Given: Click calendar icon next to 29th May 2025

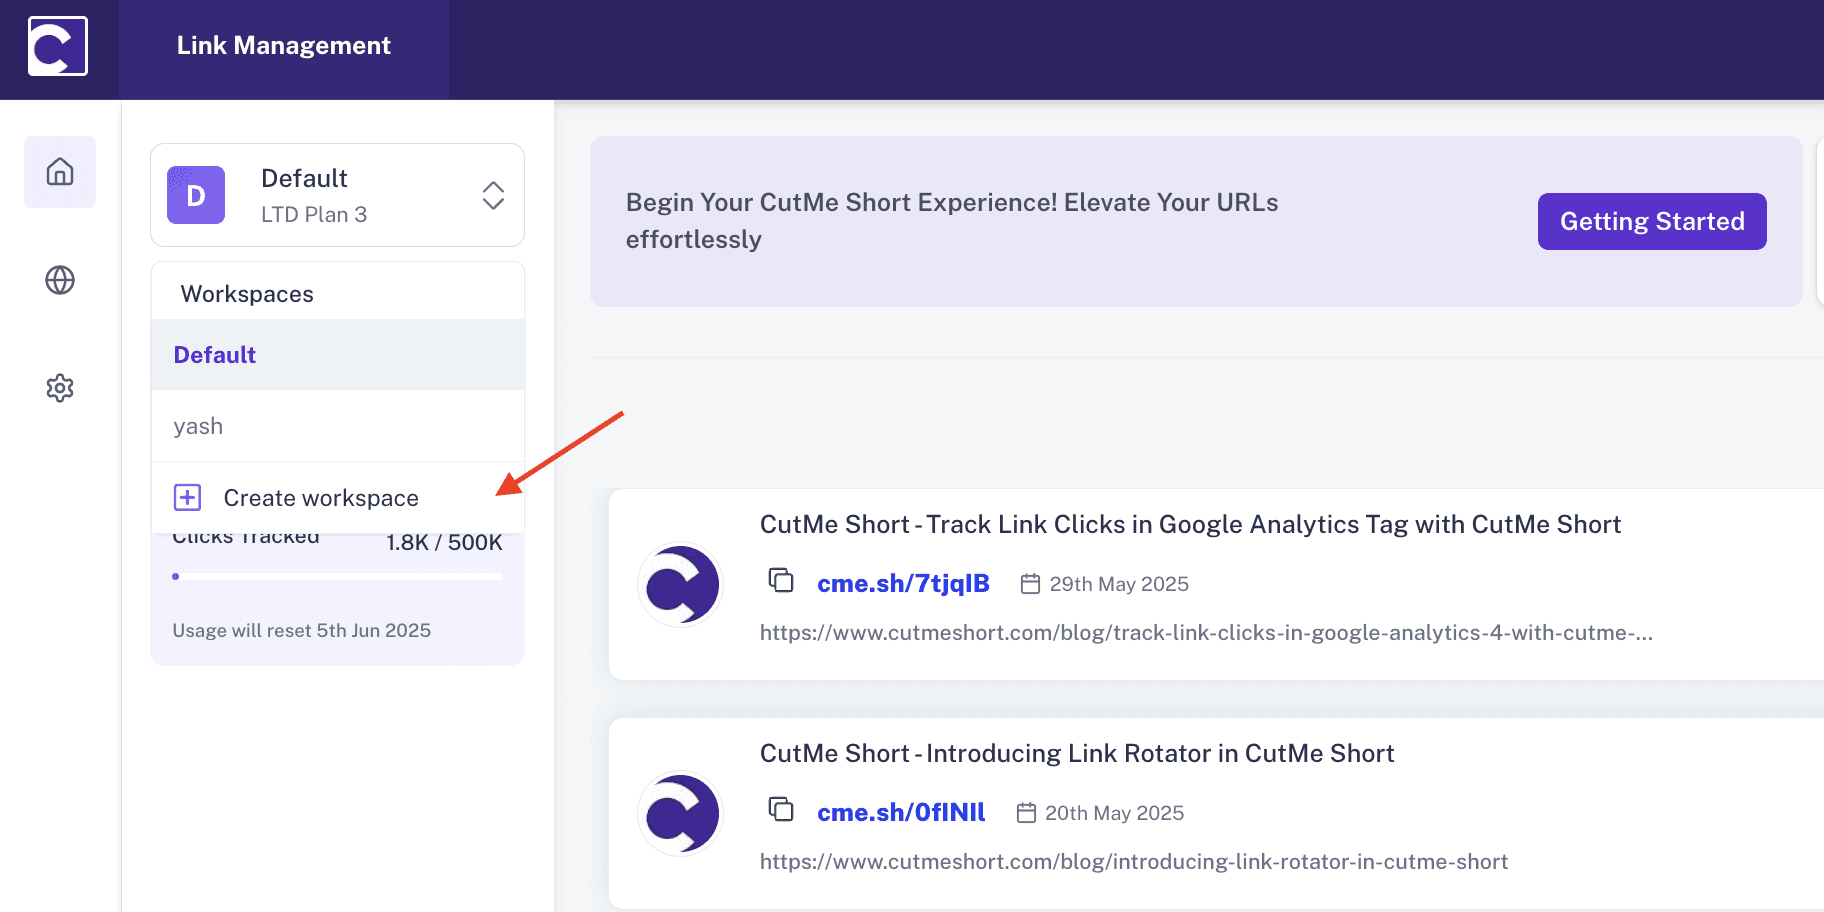Looking at the screenshot, I should point(1030,584).
